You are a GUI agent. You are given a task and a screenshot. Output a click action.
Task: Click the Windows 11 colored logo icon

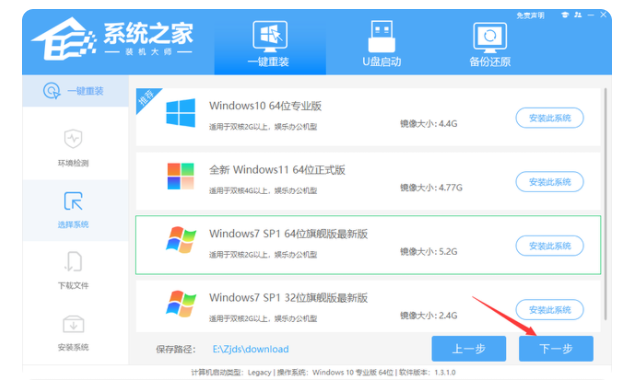(x=181, y=176)
